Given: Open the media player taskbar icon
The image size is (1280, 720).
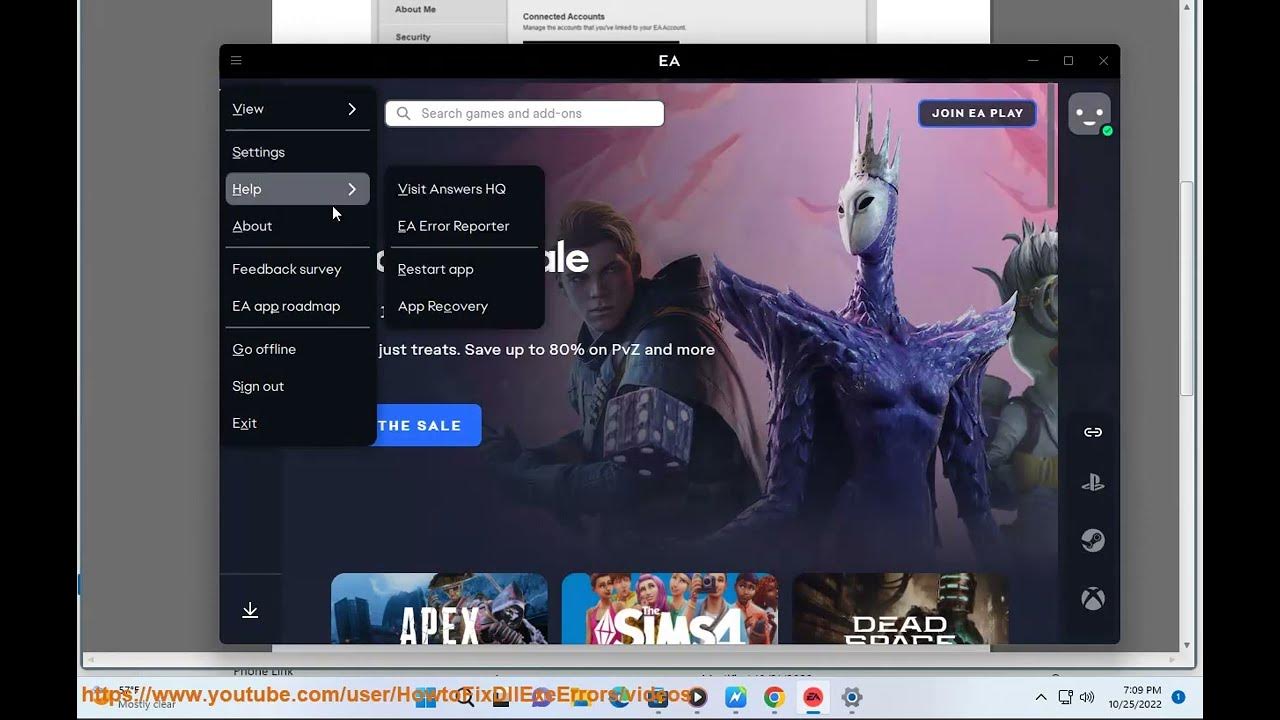Looking at the screenshot, I should point(697,697).
